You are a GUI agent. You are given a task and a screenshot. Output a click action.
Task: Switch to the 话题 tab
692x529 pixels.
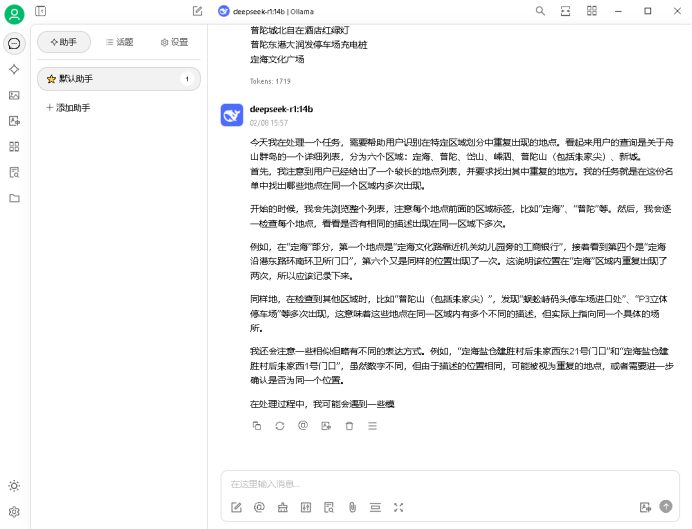[x=119, y=42]
